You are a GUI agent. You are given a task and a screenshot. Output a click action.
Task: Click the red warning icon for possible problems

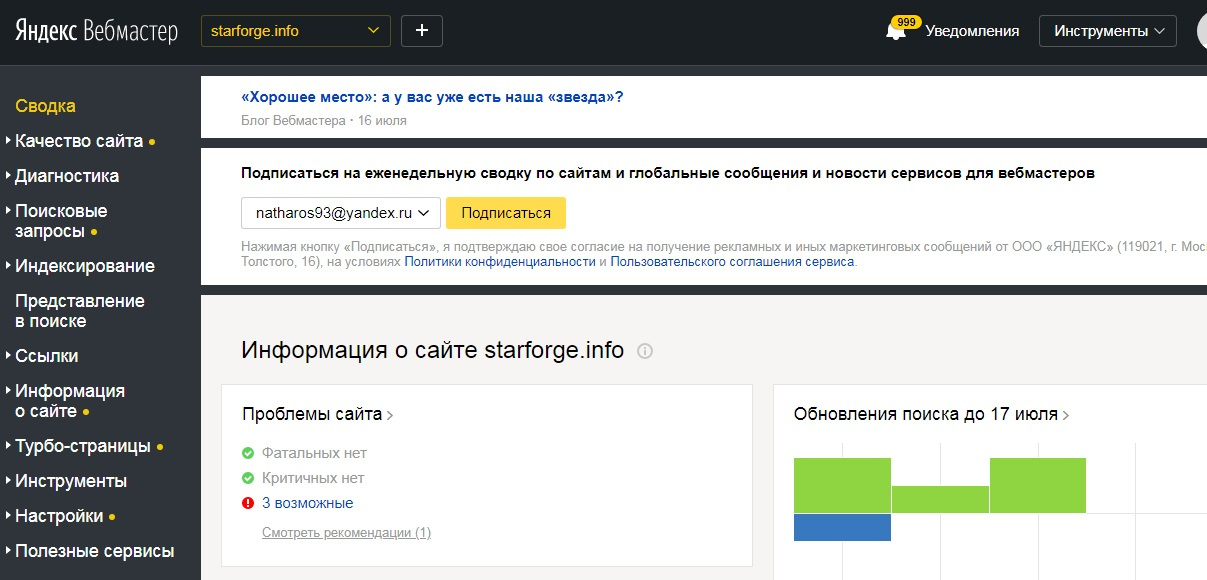(x=248, y=503)
